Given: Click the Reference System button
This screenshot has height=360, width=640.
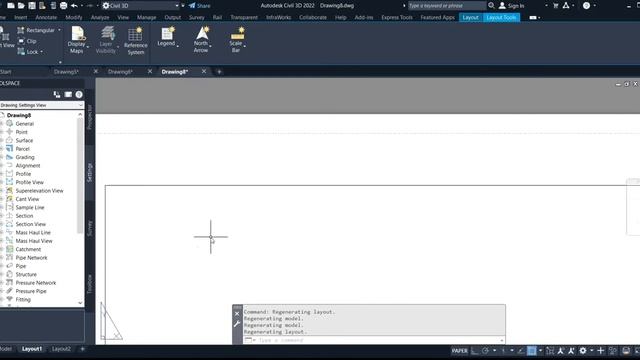Looking at the screenshot, I should (x=136, y=41).
